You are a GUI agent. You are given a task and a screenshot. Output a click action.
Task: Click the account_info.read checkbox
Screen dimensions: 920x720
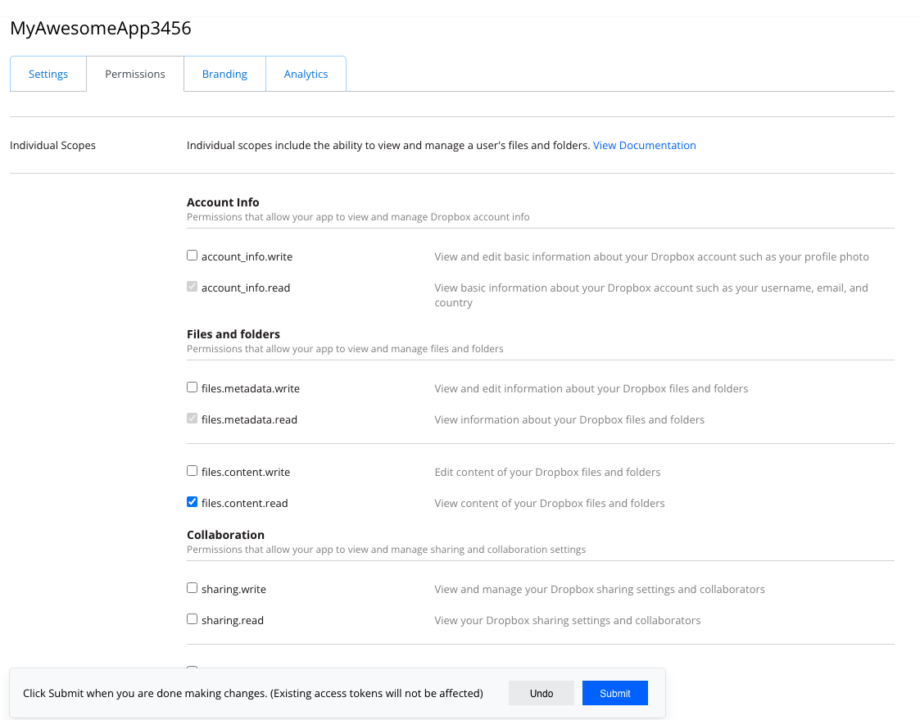(191, 287)
